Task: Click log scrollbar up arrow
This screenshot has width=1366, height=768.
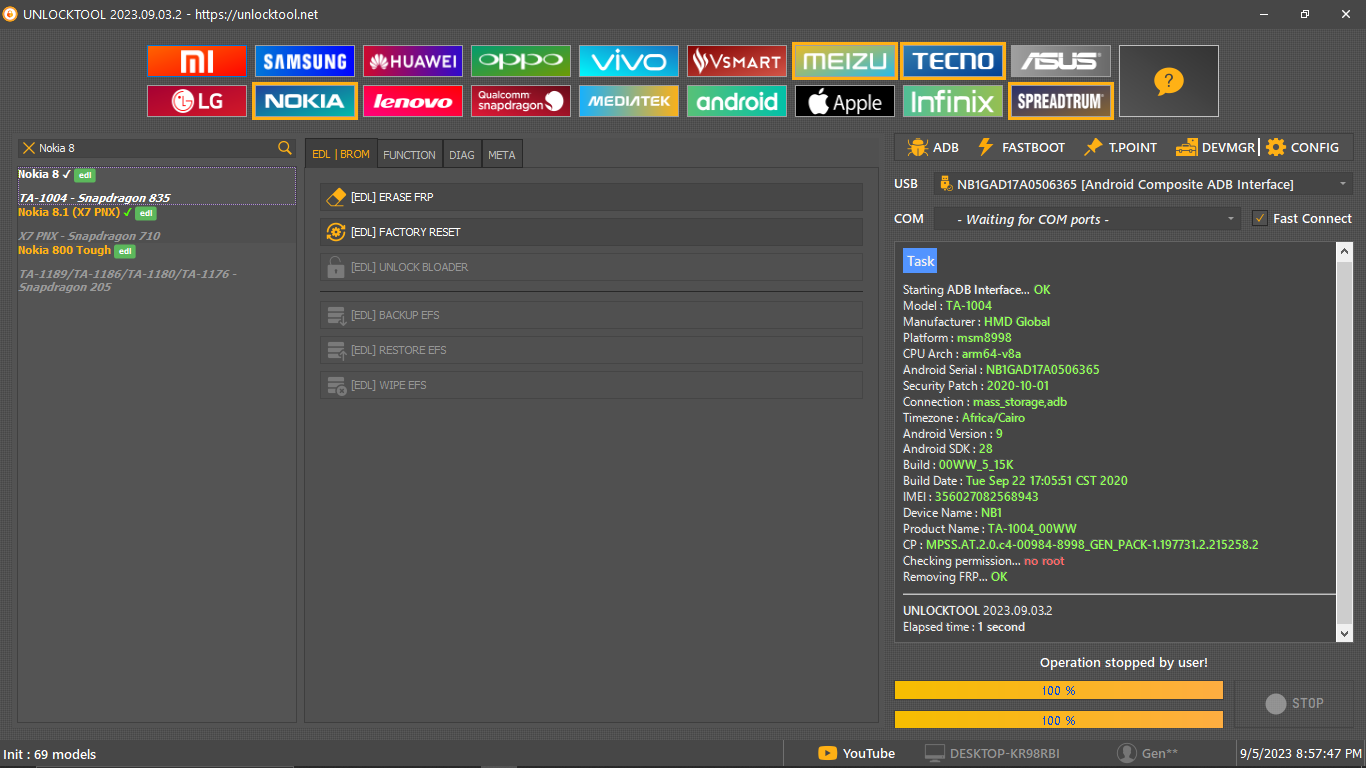Action: (x=1344, y=250)
